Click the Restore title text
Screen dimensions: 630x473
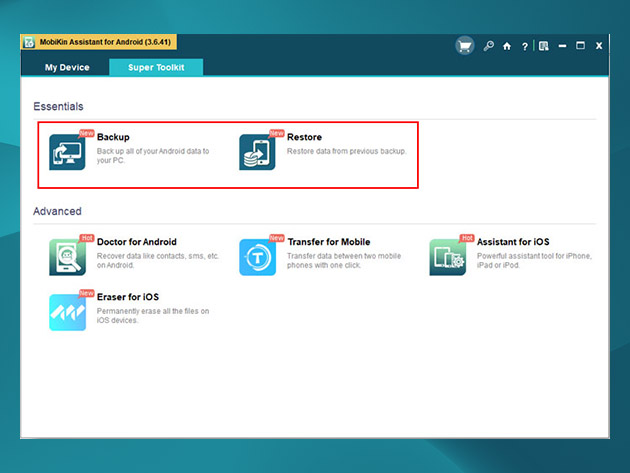304,137
